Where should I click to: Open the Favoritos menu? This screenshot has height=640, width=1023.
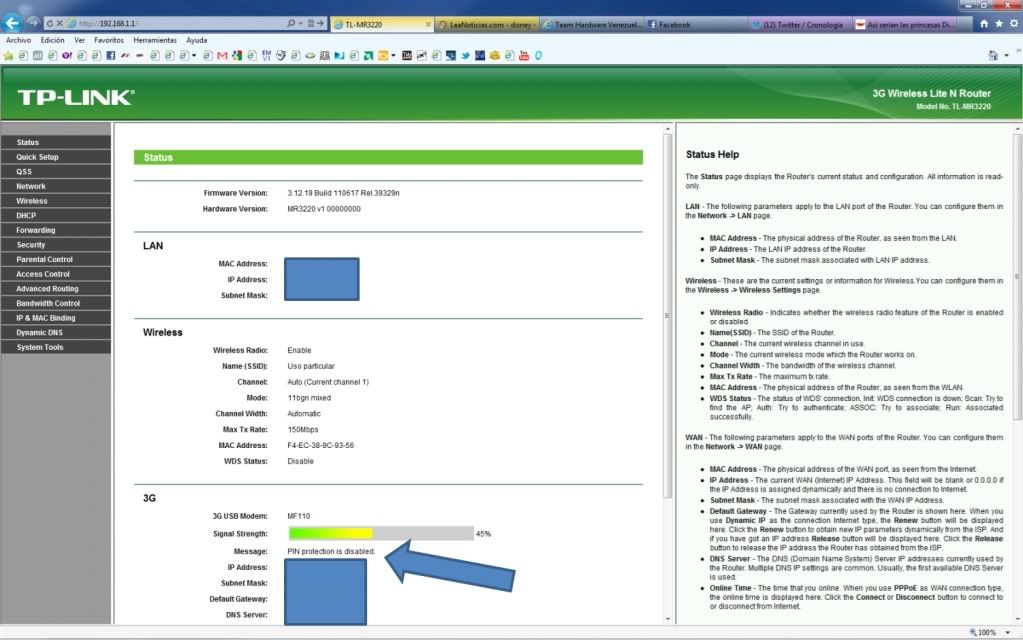pos(109,40)
